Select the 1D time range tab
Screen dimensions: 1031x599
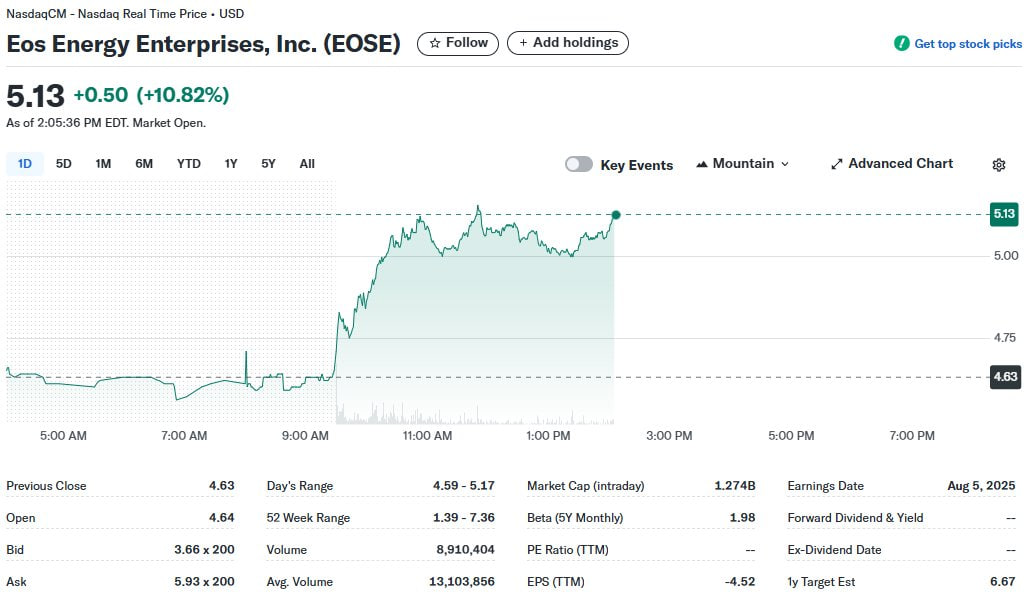[25, 164]
